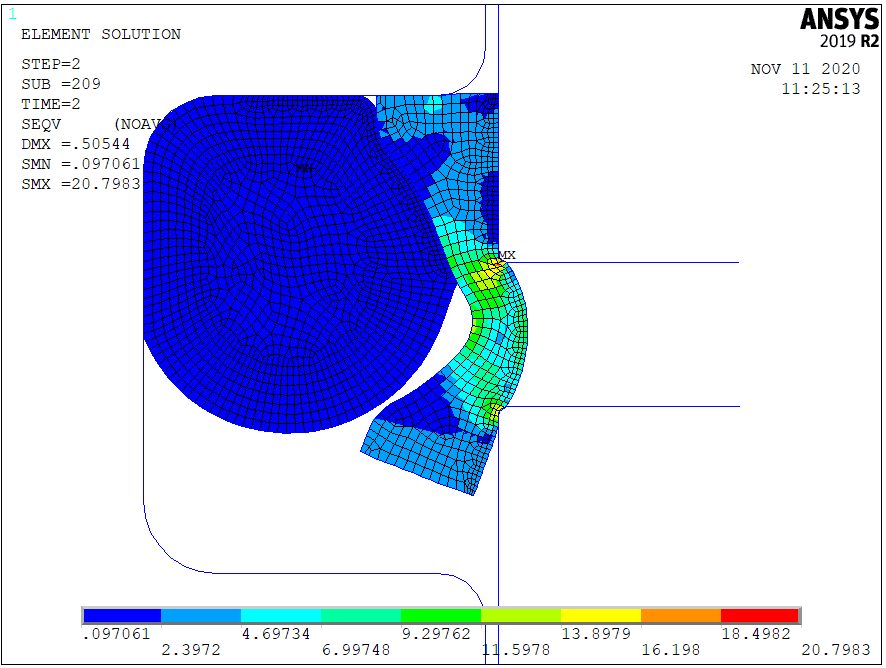Viewport: 886px width, 668px height.
Task: Click the red legend color band
Action: point(760,615)
